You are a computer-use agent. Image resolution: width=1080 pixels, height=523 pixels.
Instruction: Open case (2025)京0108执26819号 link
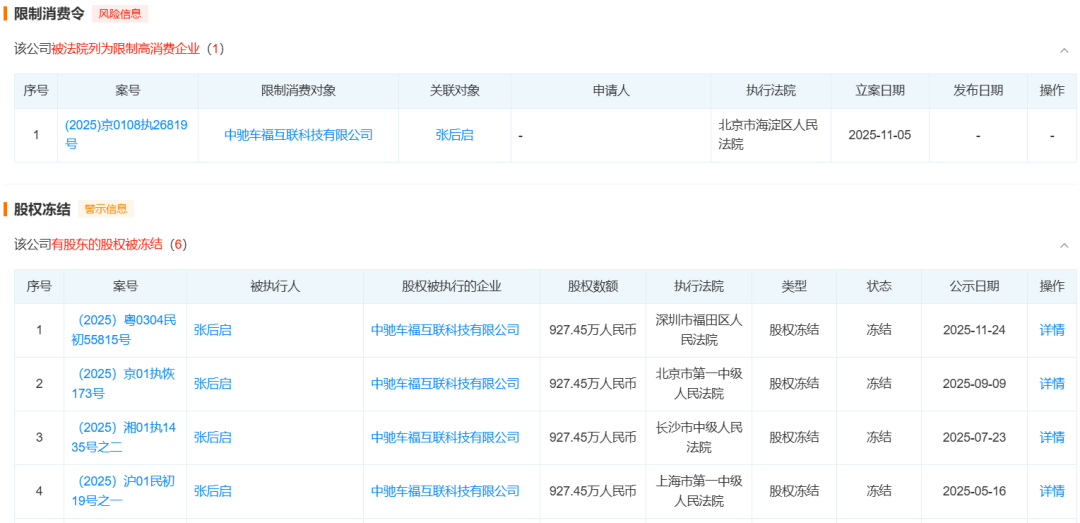click(x=126, y=135)
